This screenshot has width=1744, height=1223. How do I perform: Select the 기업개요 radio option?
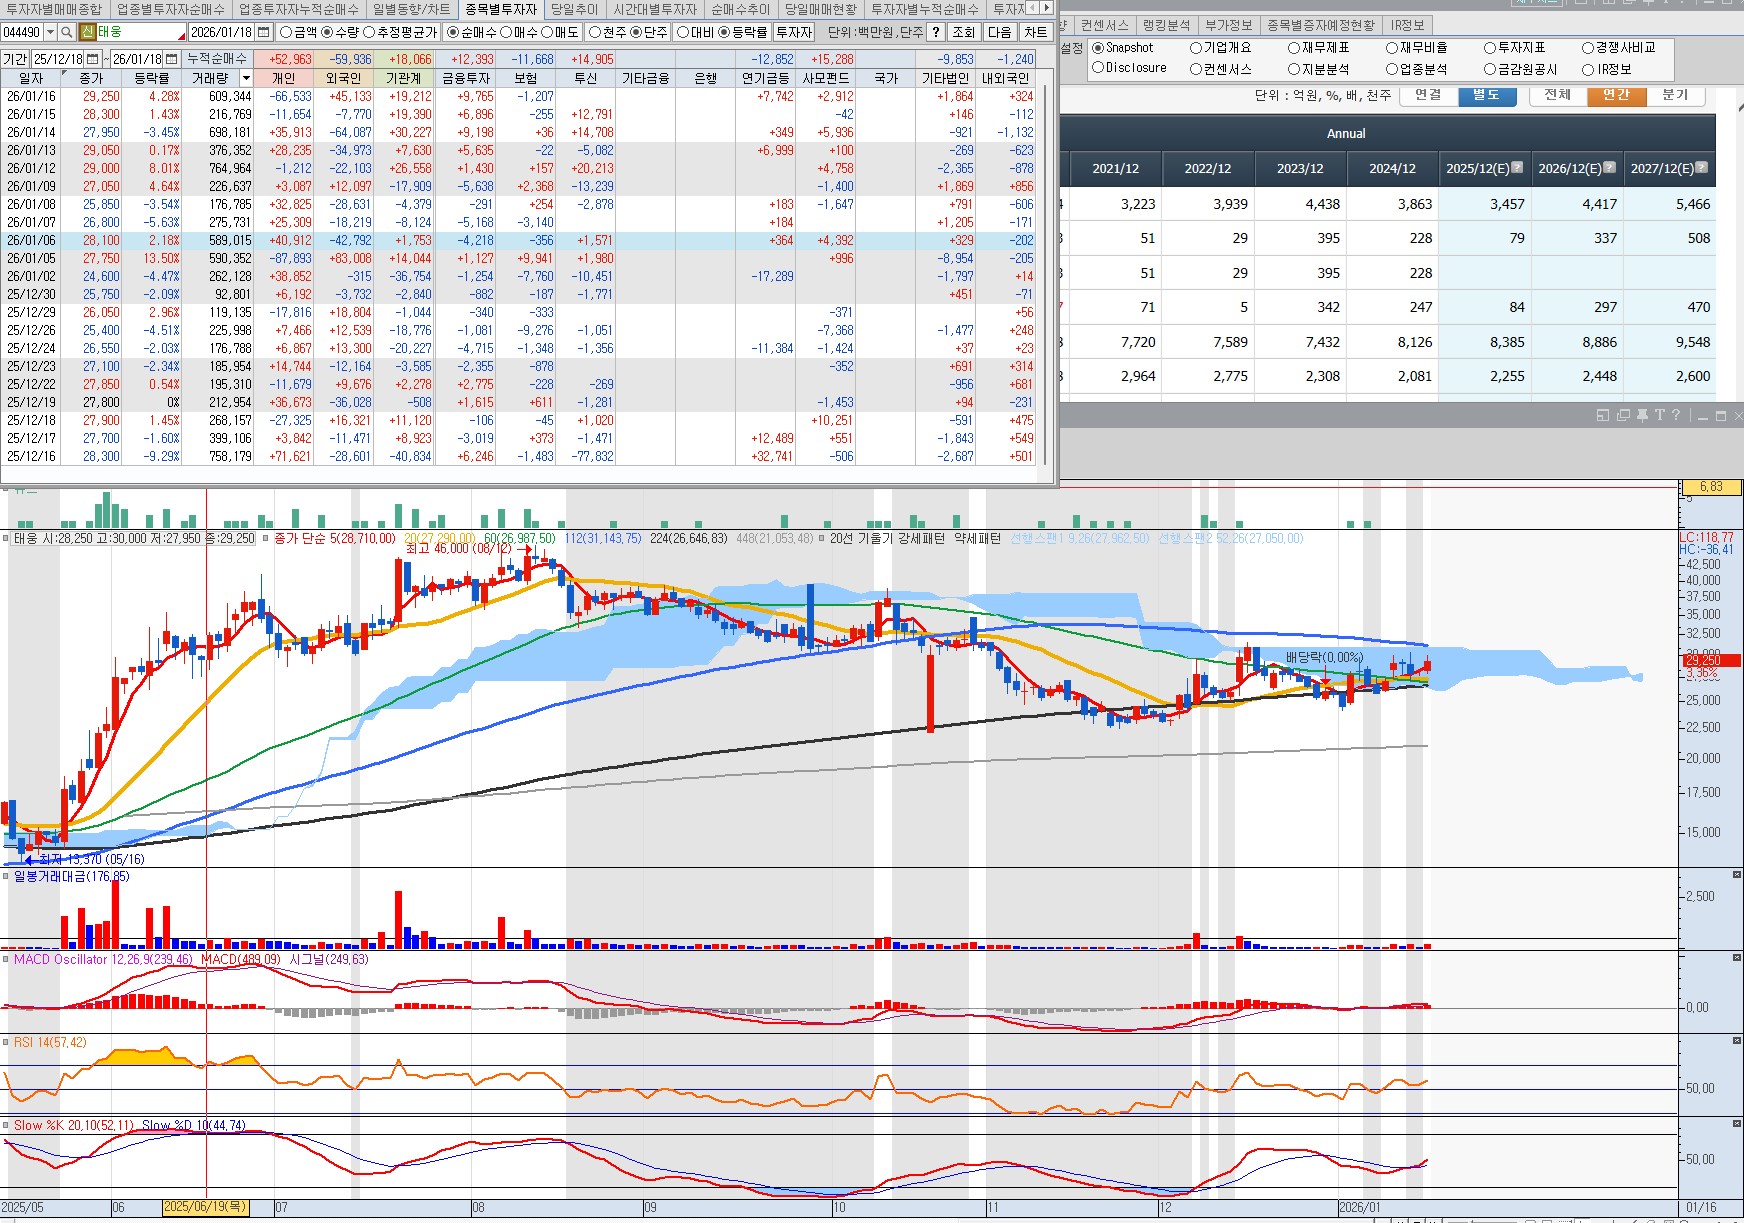point(1196,47)
